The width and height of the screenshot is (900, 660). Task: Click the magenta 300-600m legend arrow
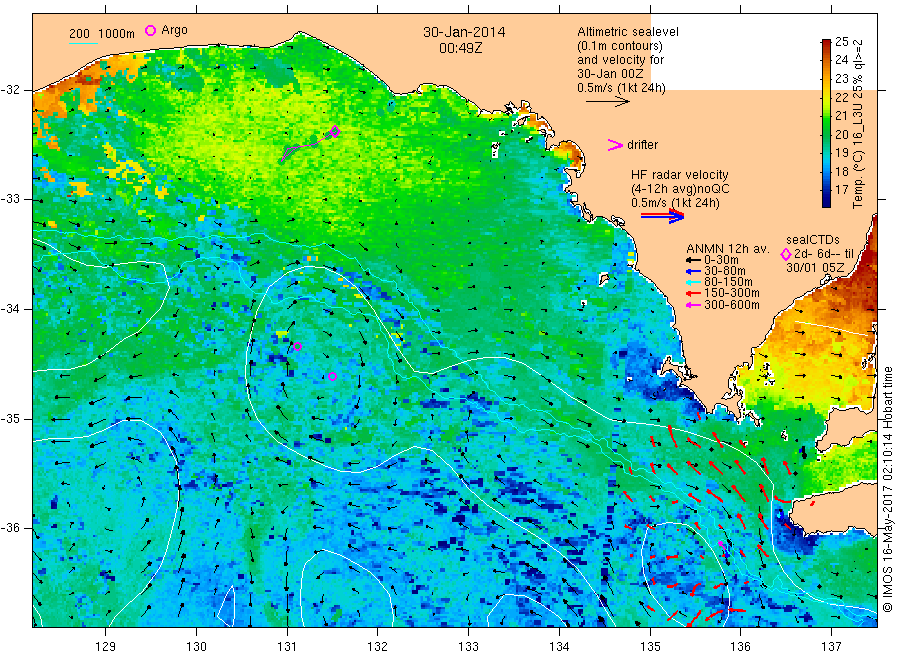point(693,305)
